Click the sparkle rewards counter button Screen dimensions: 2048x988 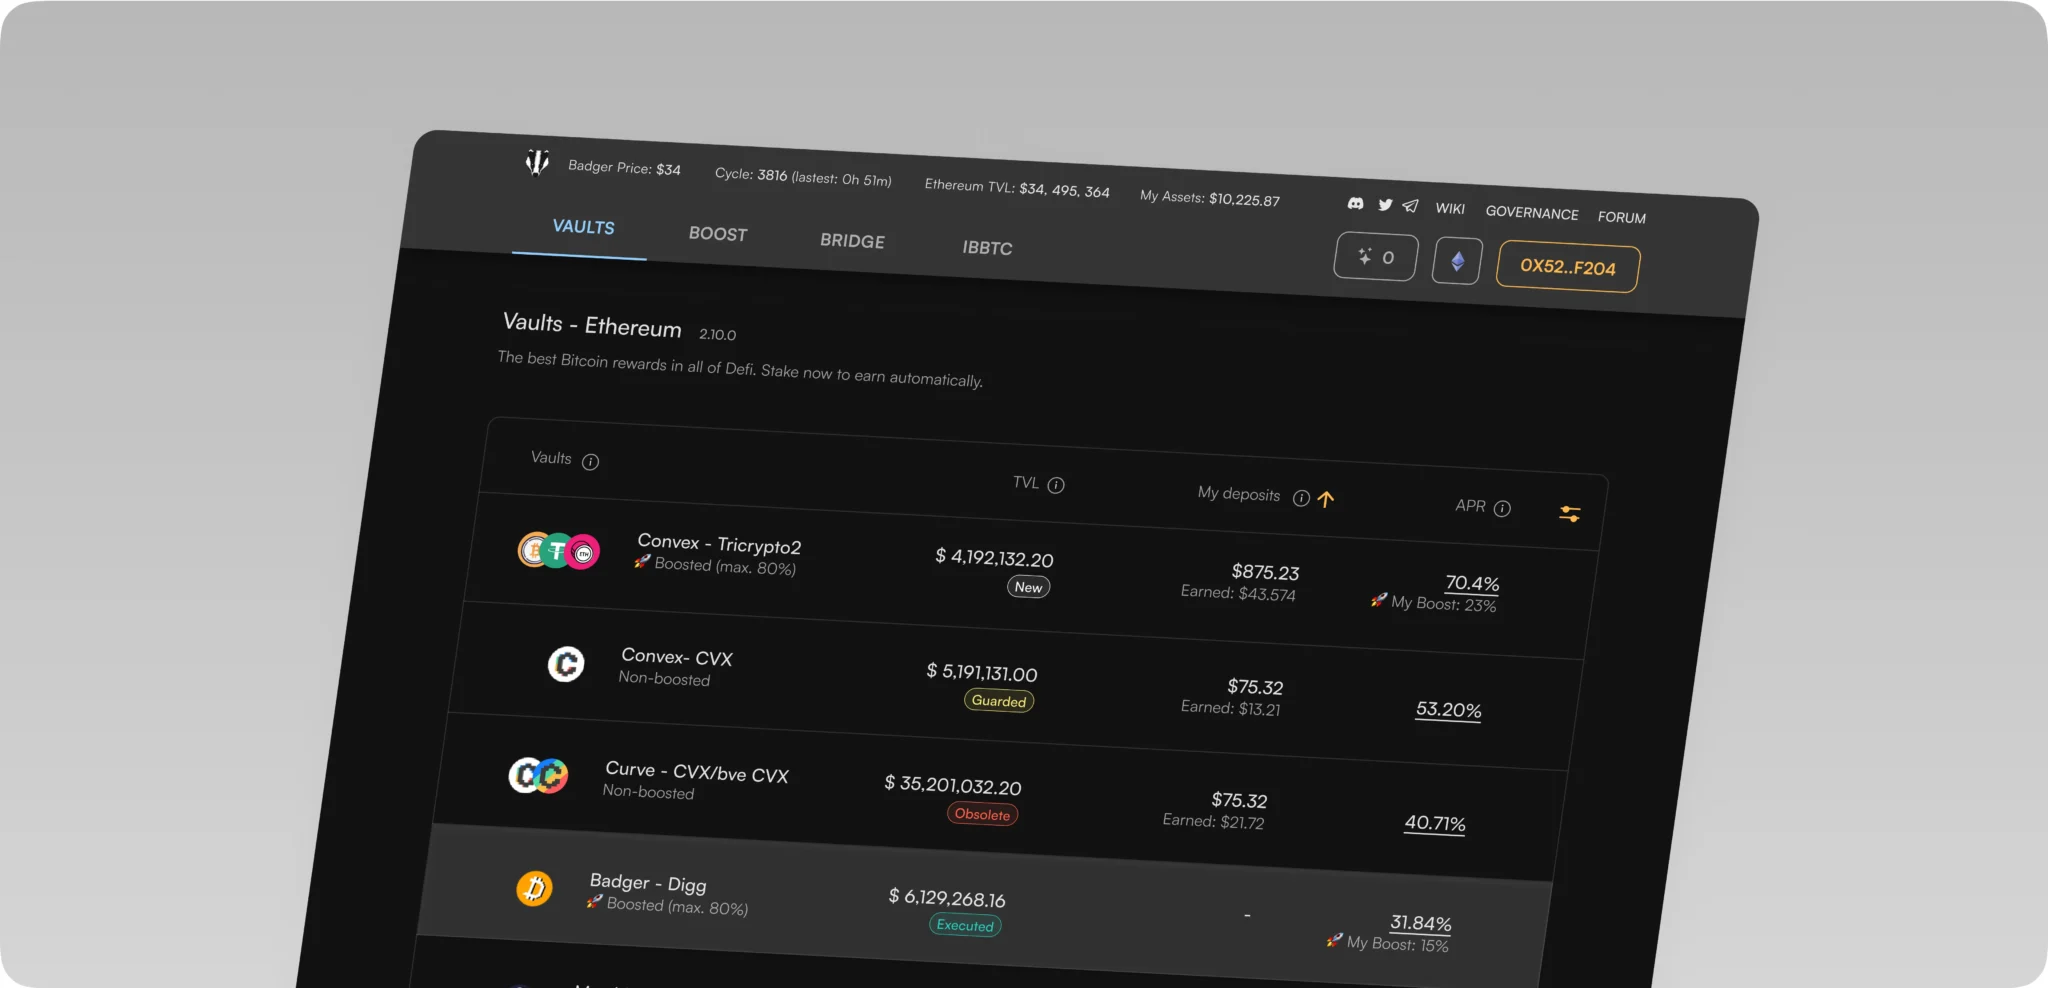pos(1376,257)
